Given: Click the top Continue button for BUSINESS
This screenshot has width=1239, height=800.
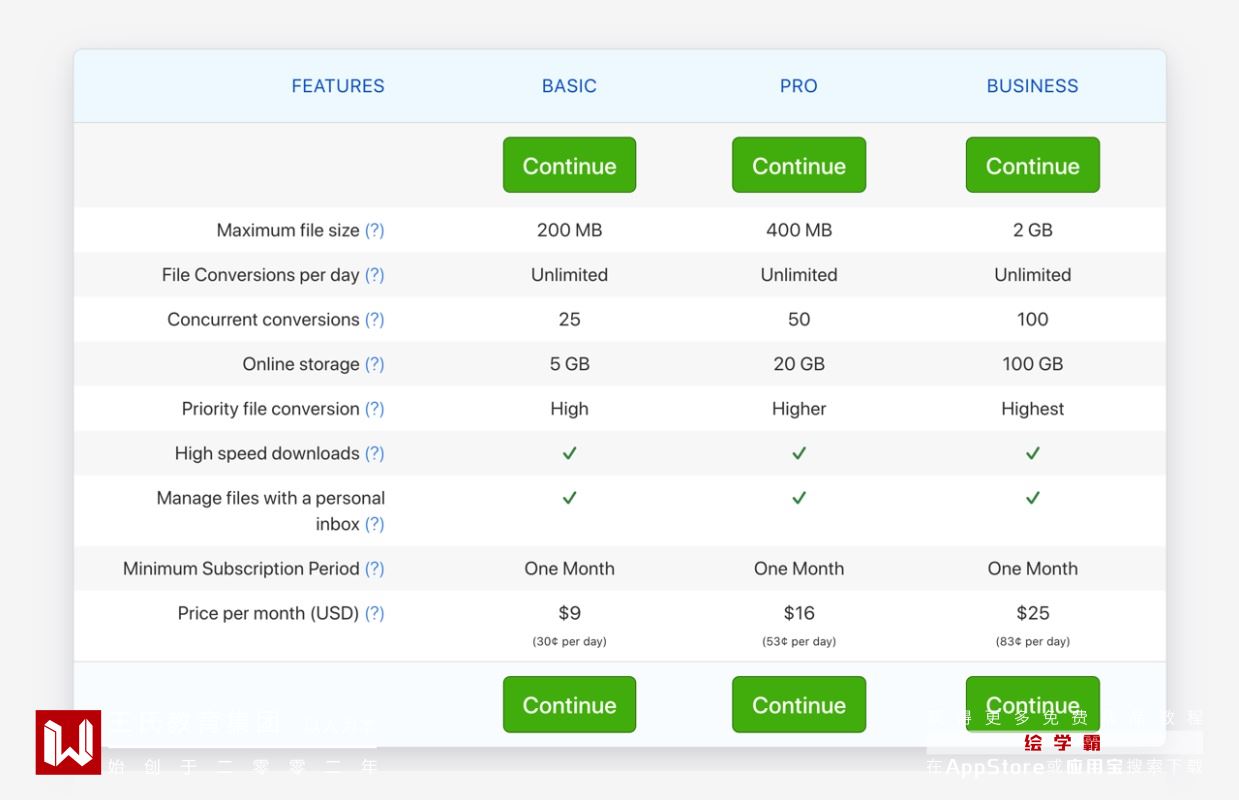Looking at the screenshot, I should pos(1032,165).
